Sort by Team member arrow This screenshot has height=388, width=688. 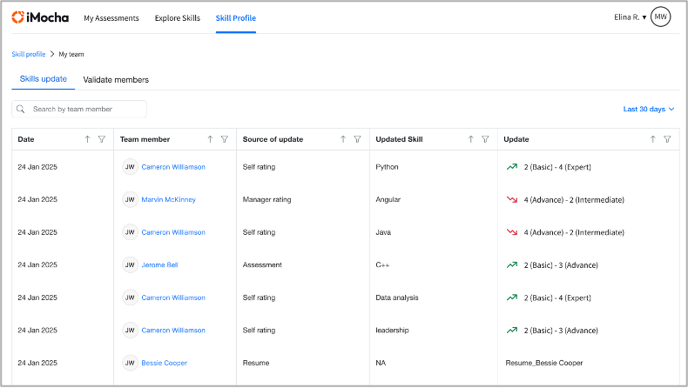coord(210,139)
